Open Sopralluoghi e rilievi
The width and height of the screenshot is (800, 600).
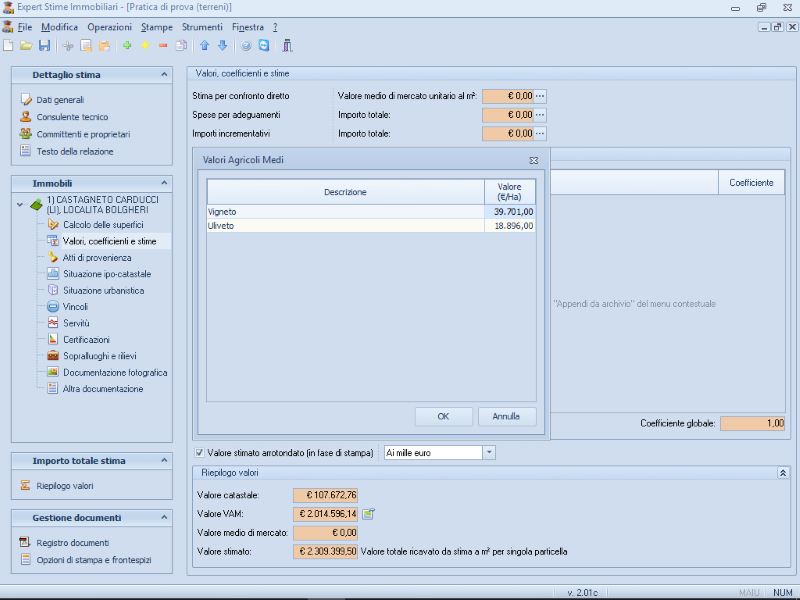pyautogui.click(x=99, y=356)
